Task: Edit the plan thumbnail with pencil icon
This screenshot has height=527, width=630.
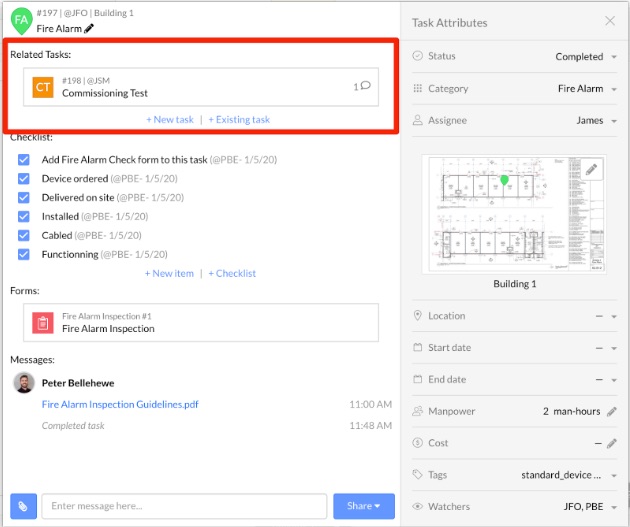Action: point(591,169)
